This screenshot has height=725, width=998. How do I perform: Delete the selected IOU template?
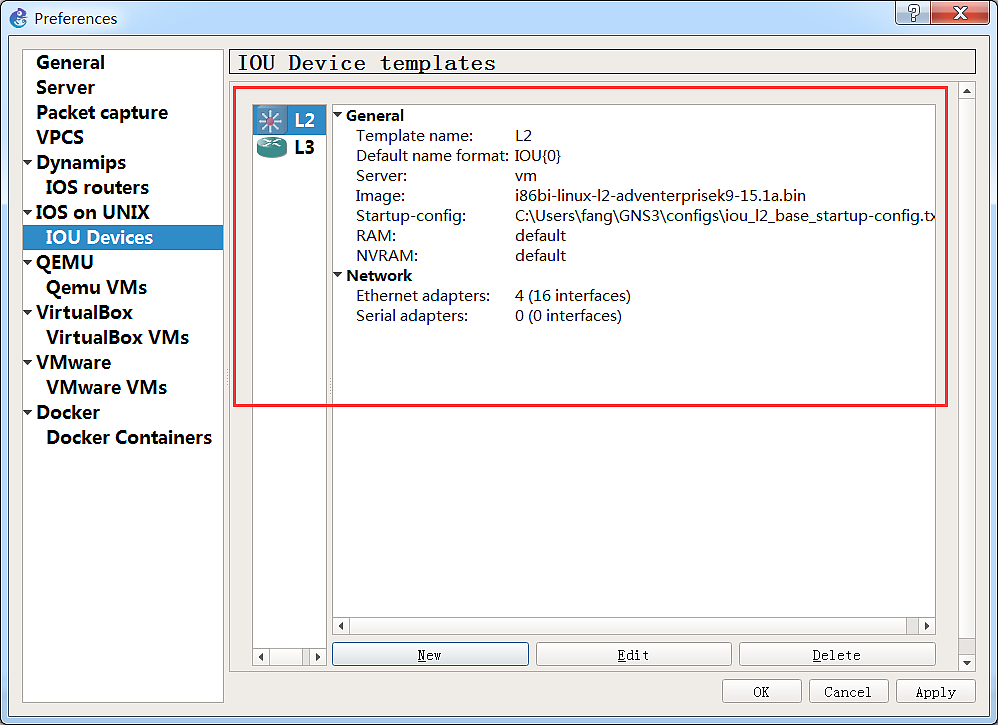point(837,655)
